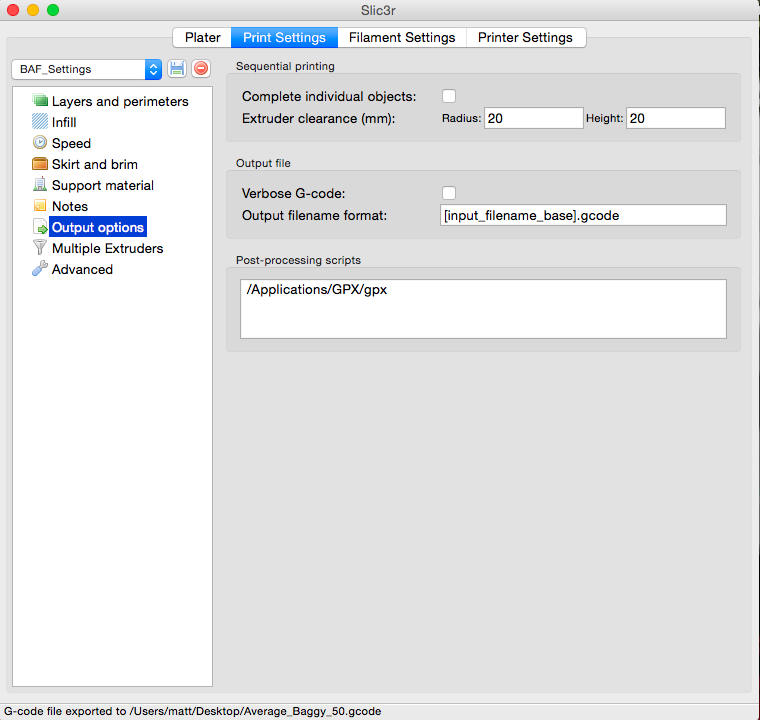Switch to the Plater tab
This screenshot has width=760, height=720.
pyautogui.click(x=202, y=37)
